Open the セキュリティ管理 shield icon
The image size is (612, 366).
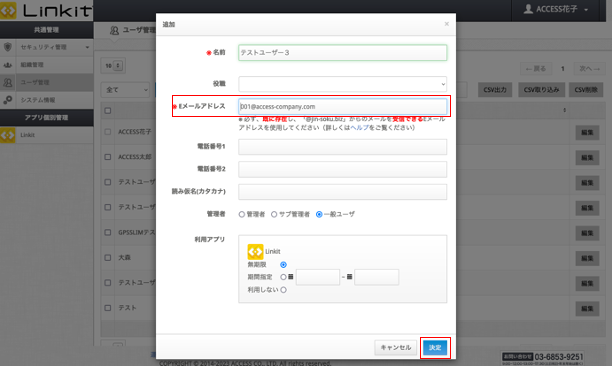pyautogui.click(x=7, y=47)
